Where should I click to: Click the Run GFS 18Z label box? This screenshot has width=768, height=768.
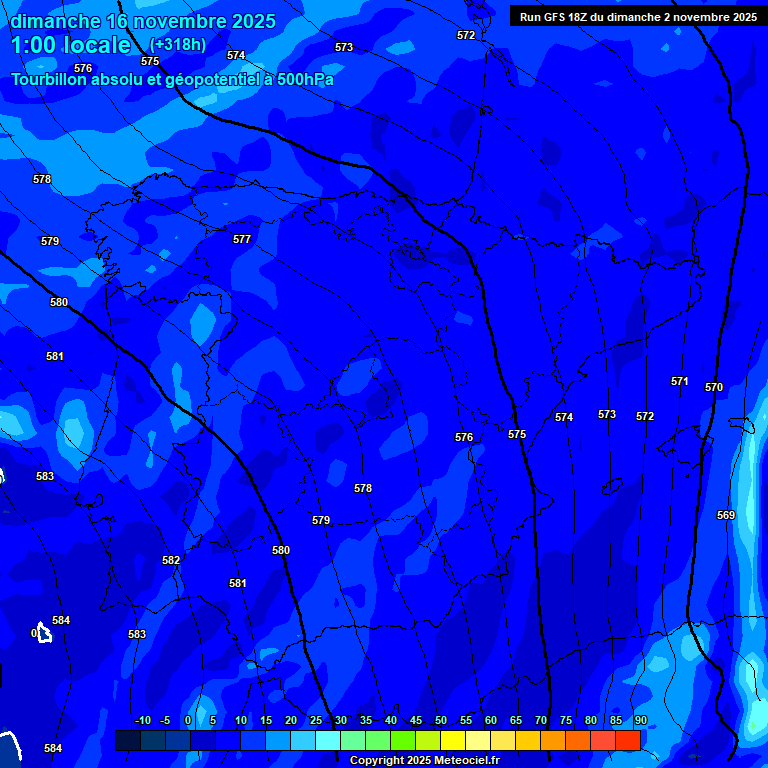click(x=638, y=16)
